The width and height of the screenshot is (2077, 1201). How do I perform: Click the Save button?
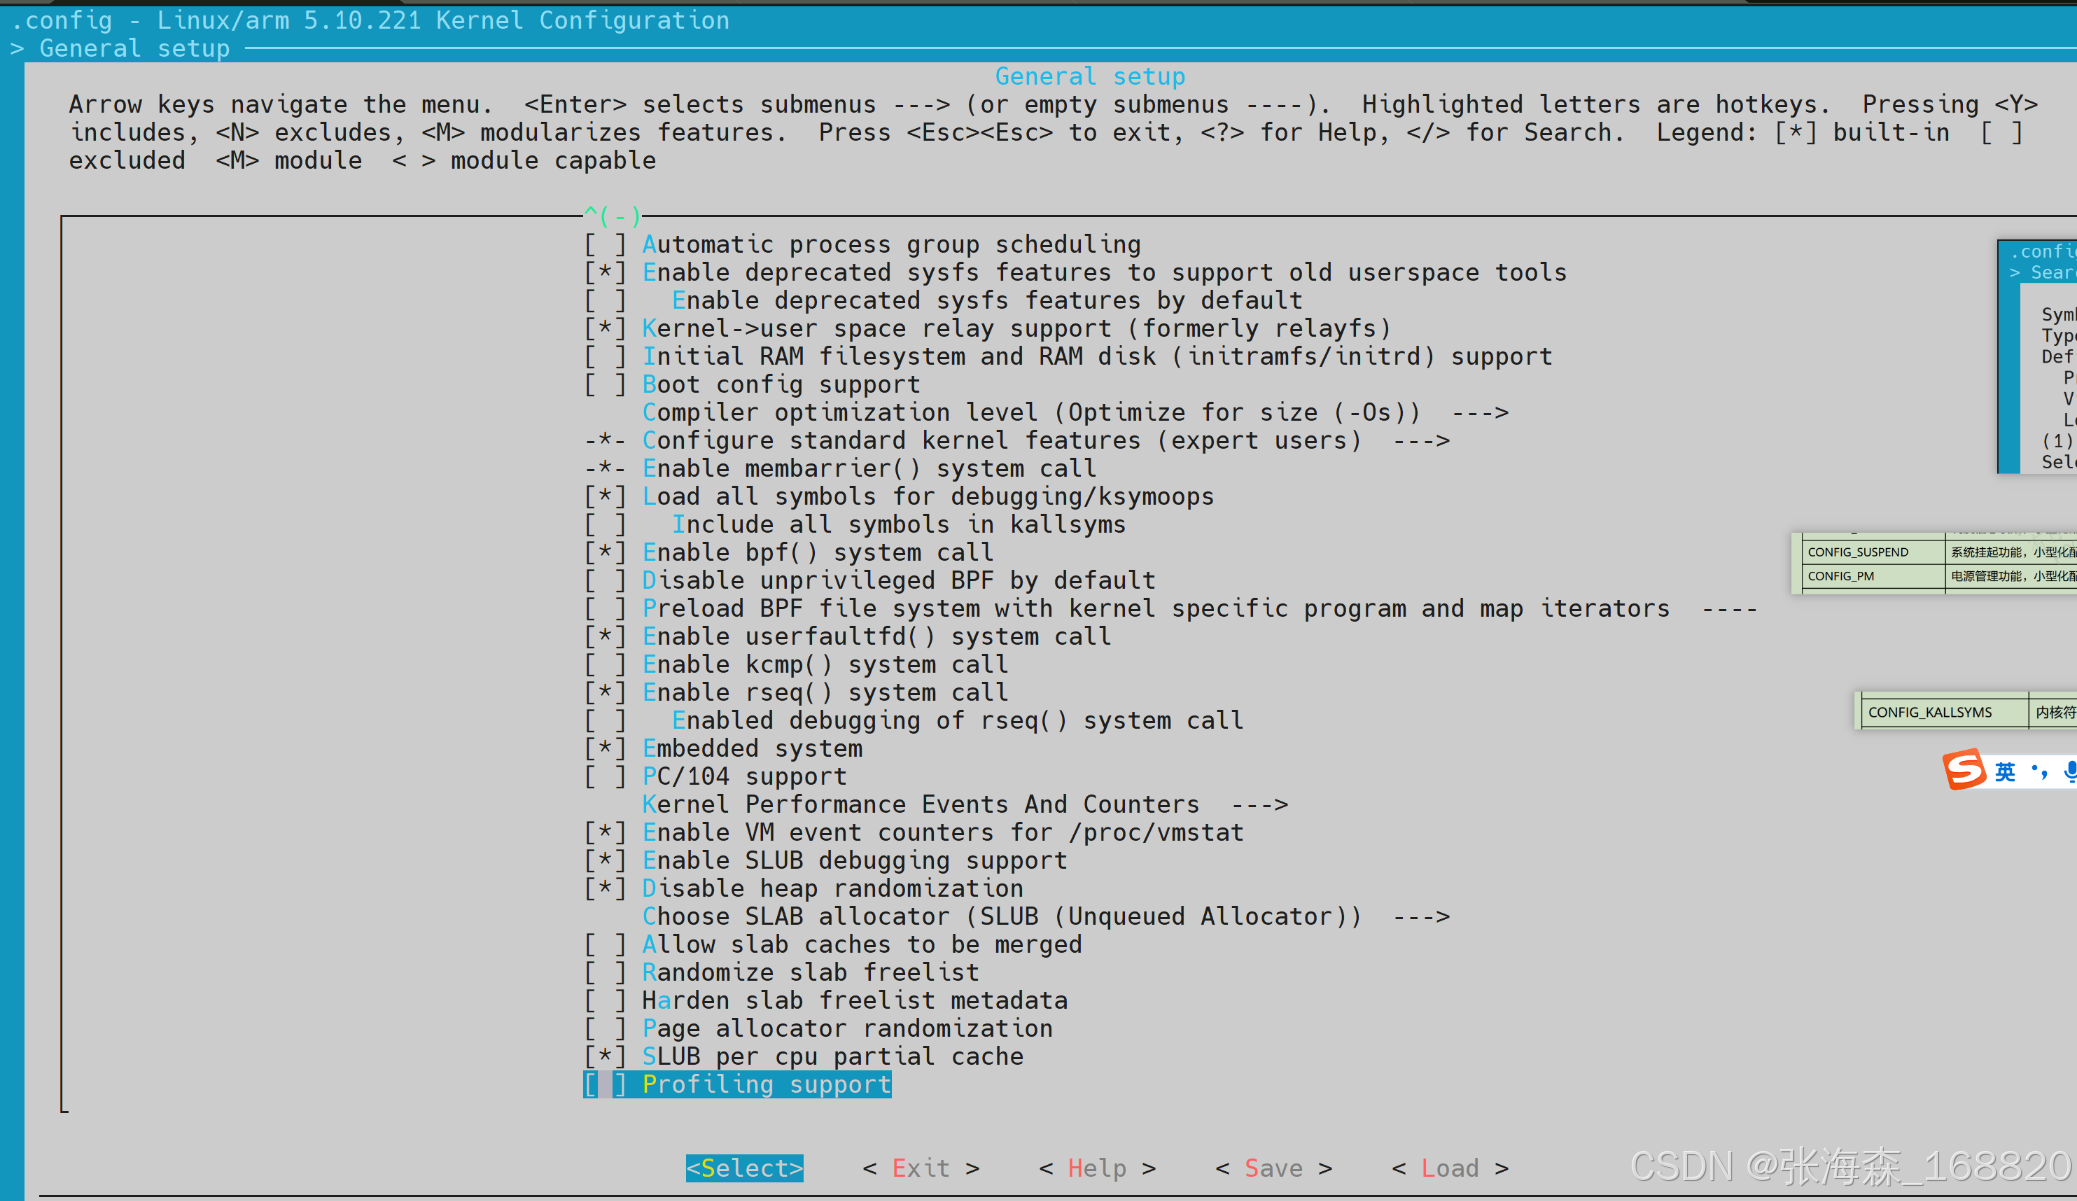(1273, 1168)
